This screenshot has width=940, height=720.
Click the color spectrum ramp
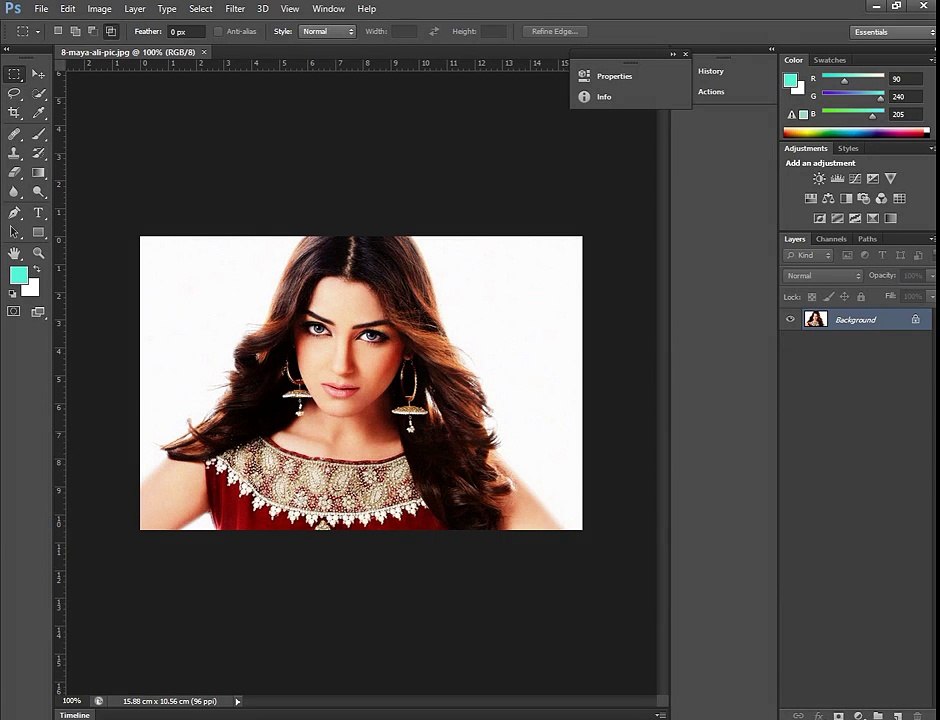pyautogui.click(x=855, y=132)
